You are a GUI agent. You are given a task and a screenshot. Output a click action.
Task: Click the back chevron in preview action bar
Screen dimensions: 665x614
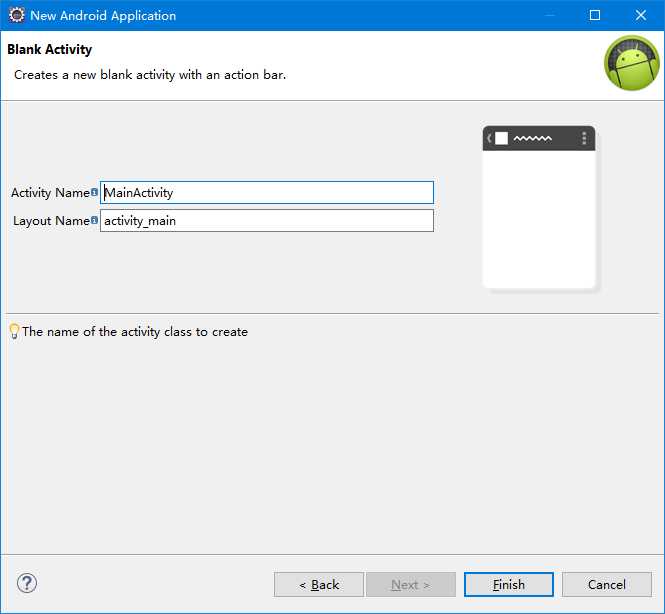[489, 138]
